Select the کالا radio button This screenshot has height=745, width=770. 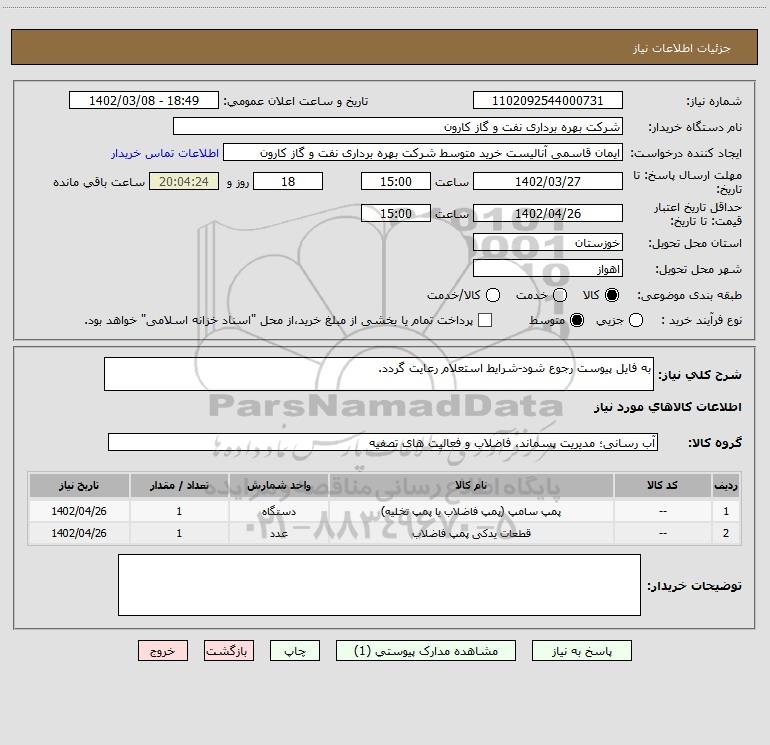click(x=612, y=295)
